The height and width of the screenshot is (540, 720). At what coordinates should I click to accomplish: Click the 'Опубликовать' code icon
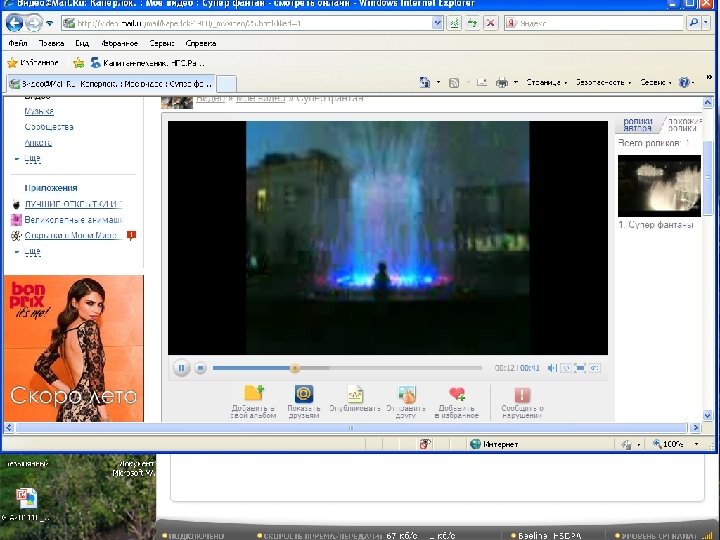pyautogui.click(x=355, y=394)
